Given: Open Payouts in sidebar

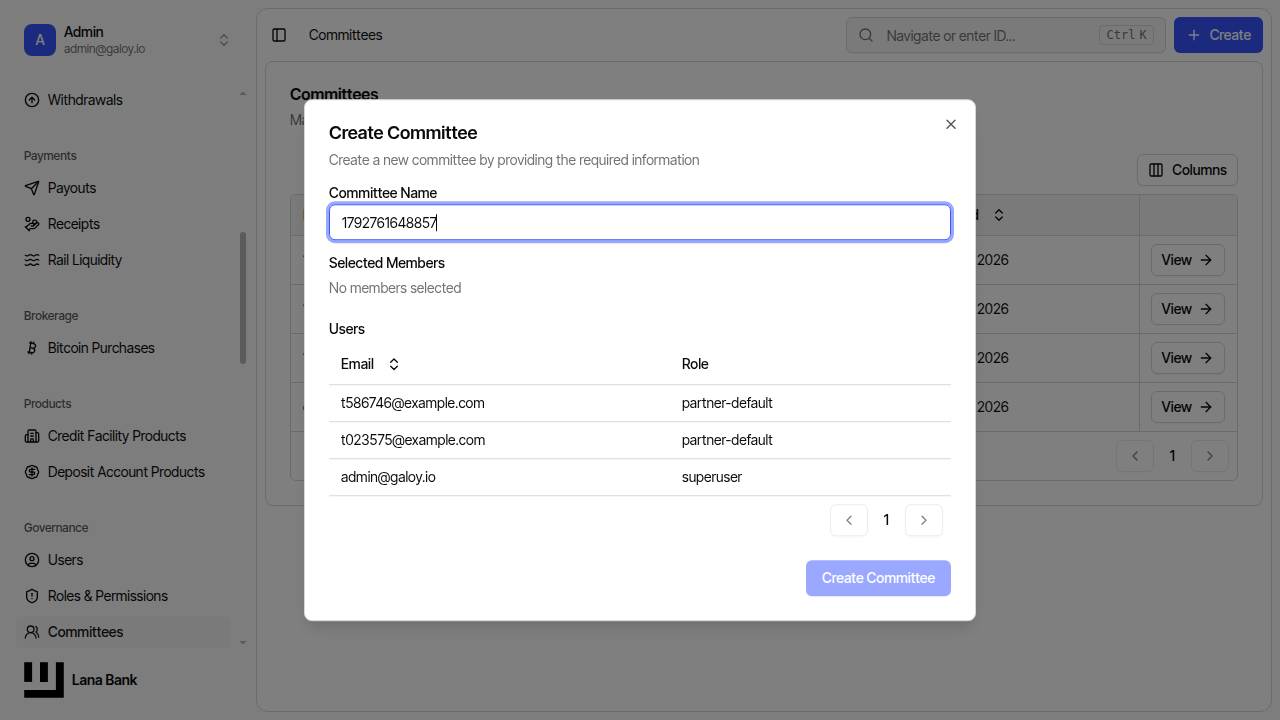Looking at the screenshot, I should [x=124, y=188].
